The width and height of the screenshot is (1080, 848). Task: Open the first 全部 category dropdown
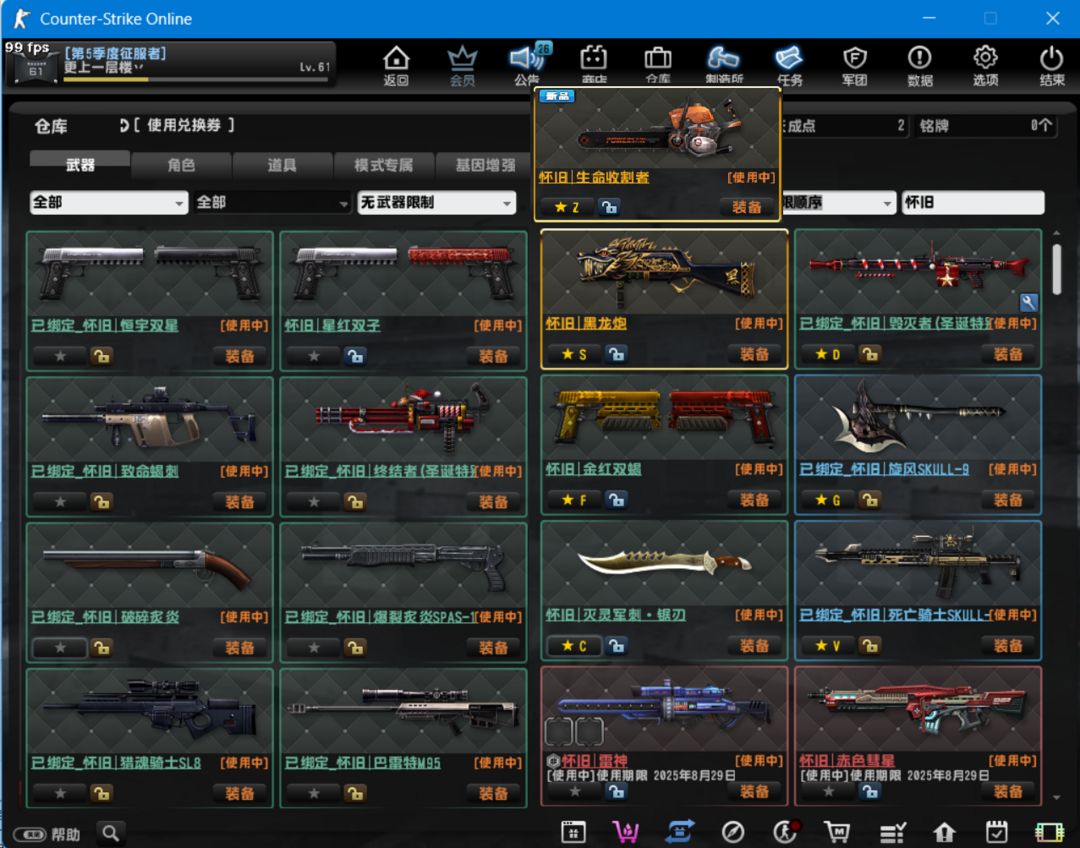pyautogui.click(x=109, y=202)
